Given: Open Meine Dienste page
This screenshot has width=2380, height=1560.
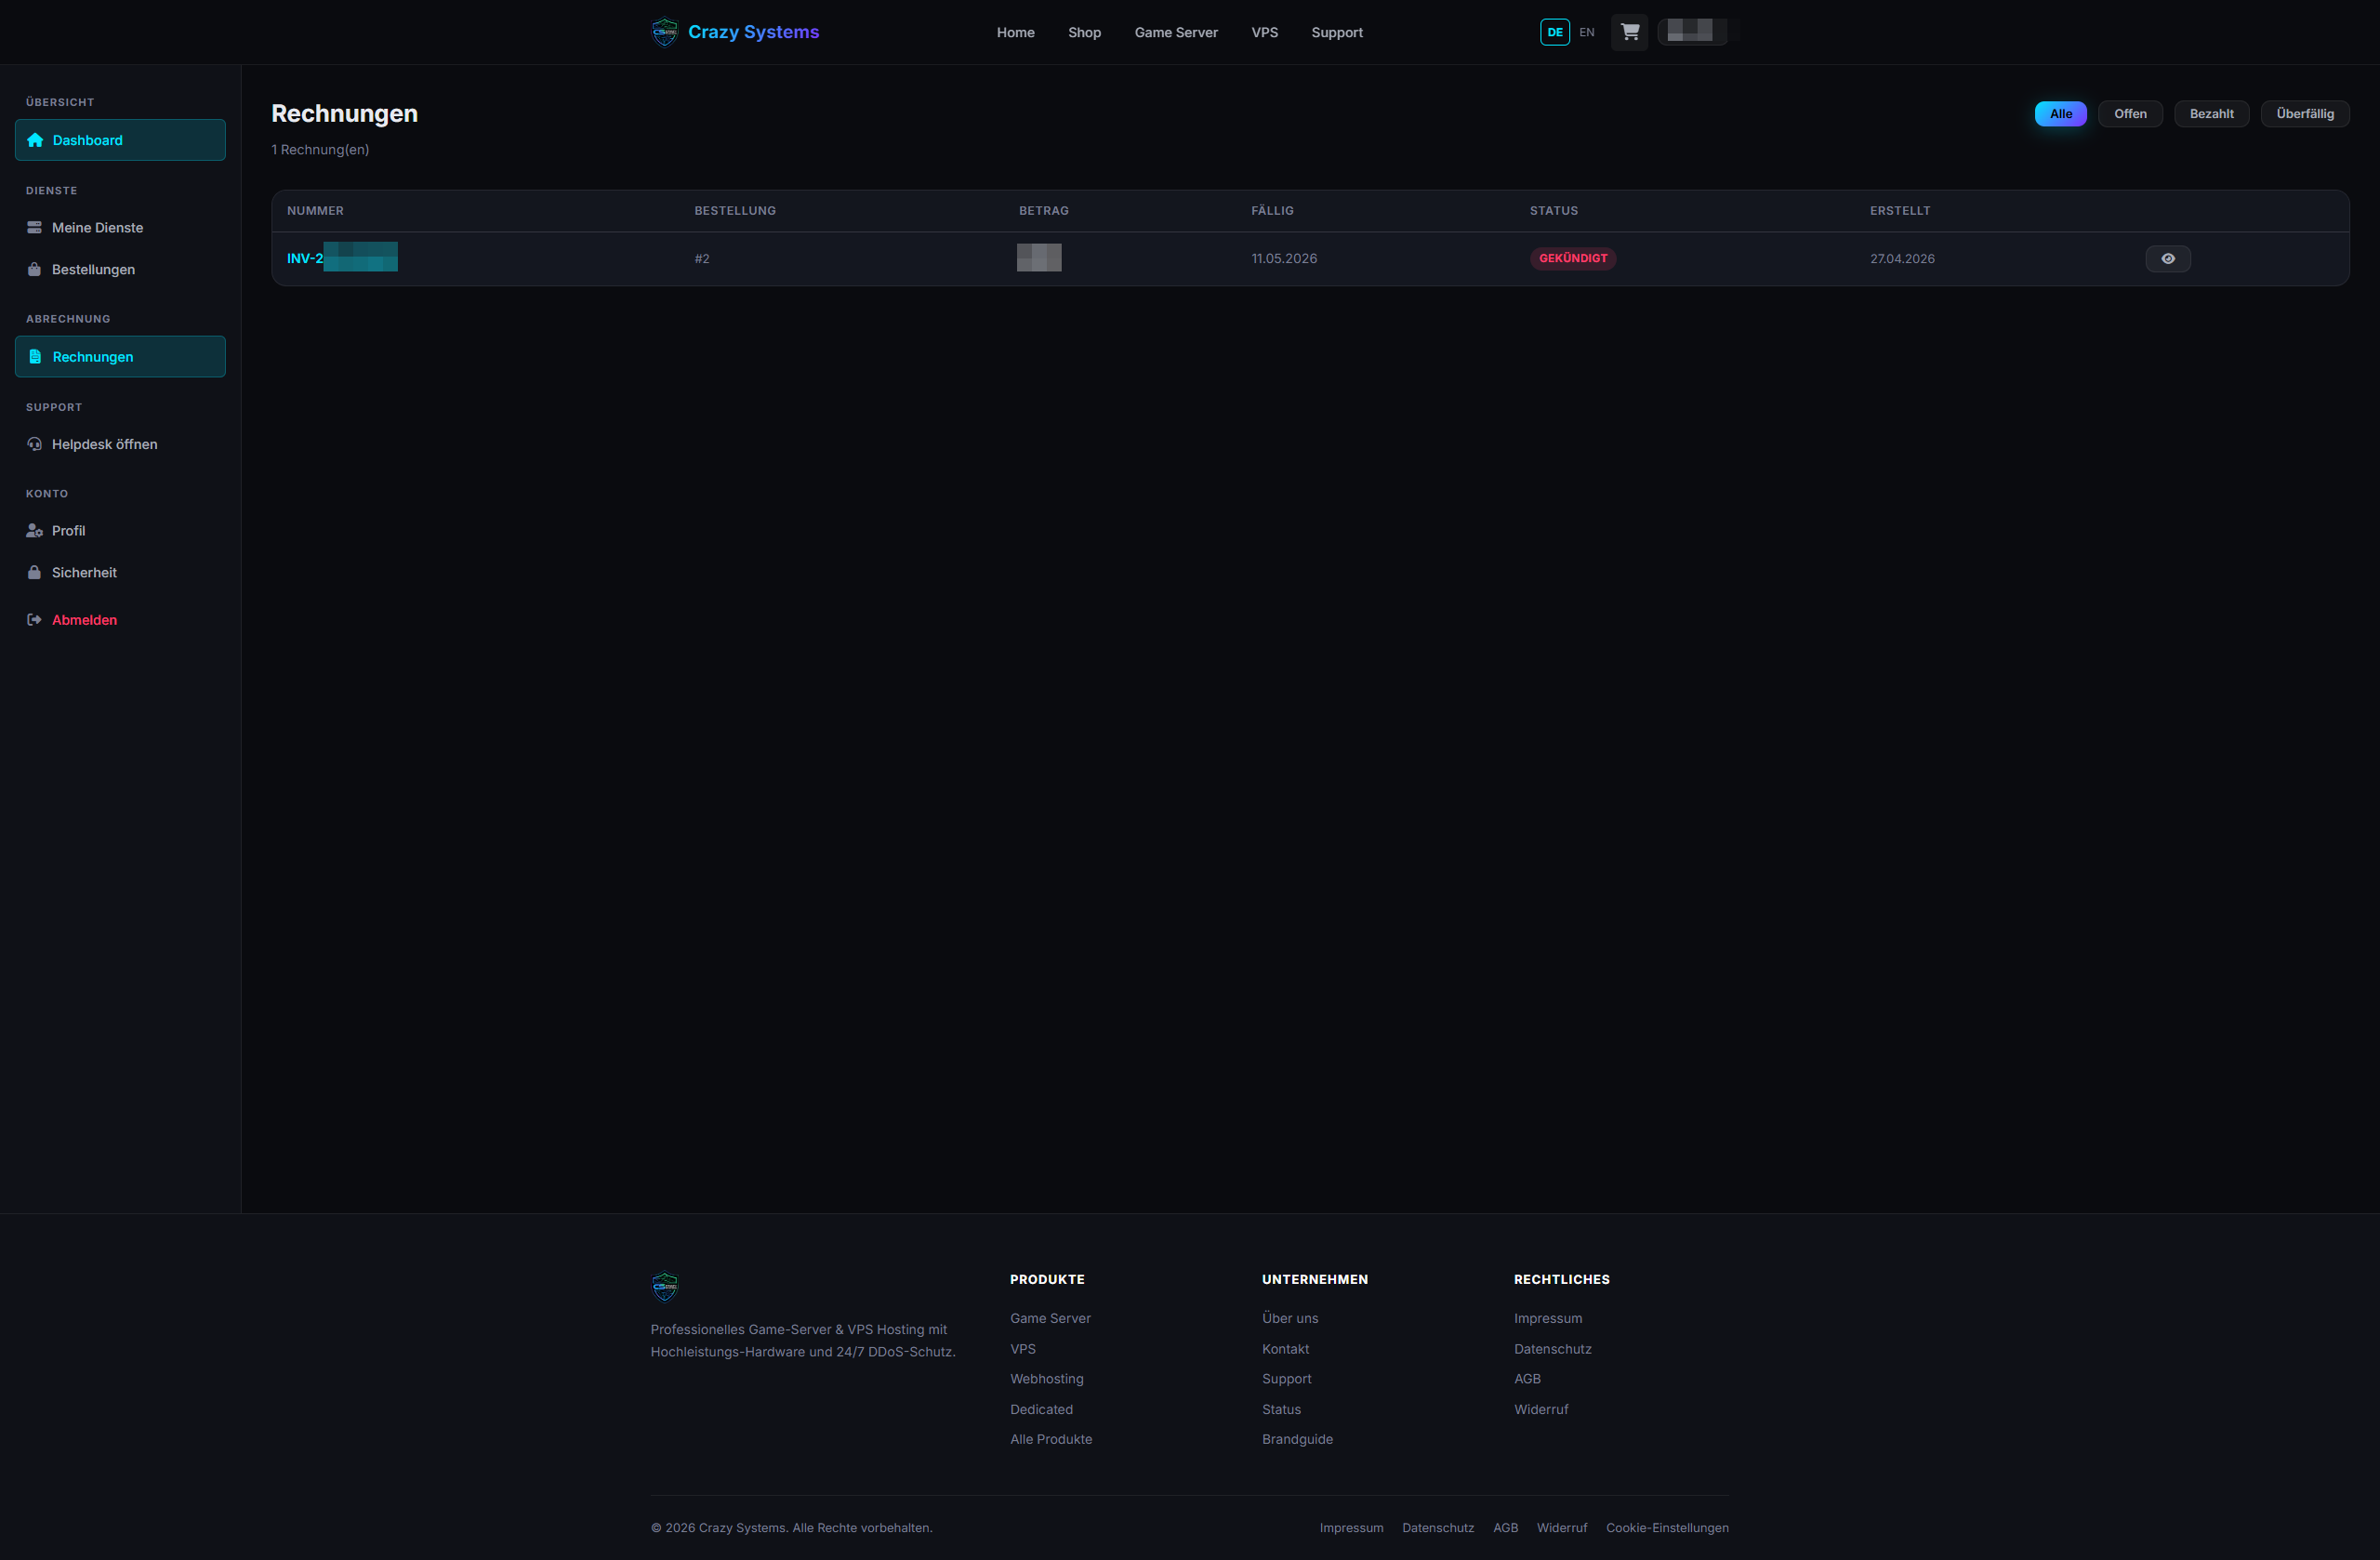Looking at the screenshot, I should 120,228.
